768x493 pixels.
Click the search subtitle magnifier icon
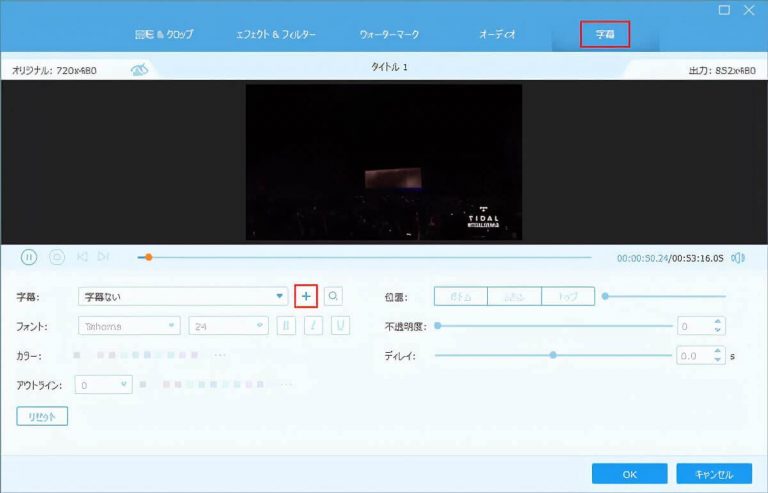[333, 296]
